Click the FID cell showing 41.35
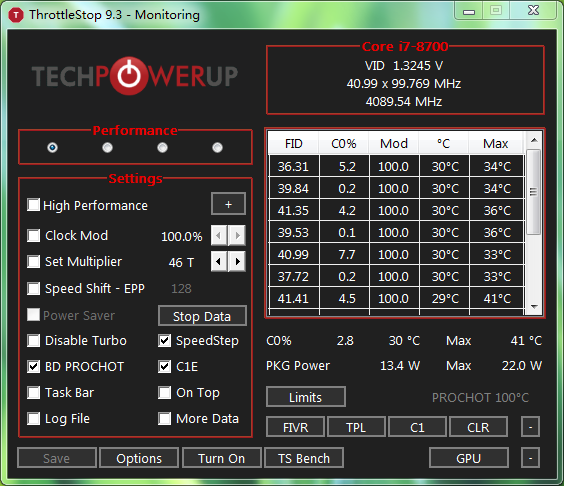This screenshot has height=486, width=564. coord(294,210)
